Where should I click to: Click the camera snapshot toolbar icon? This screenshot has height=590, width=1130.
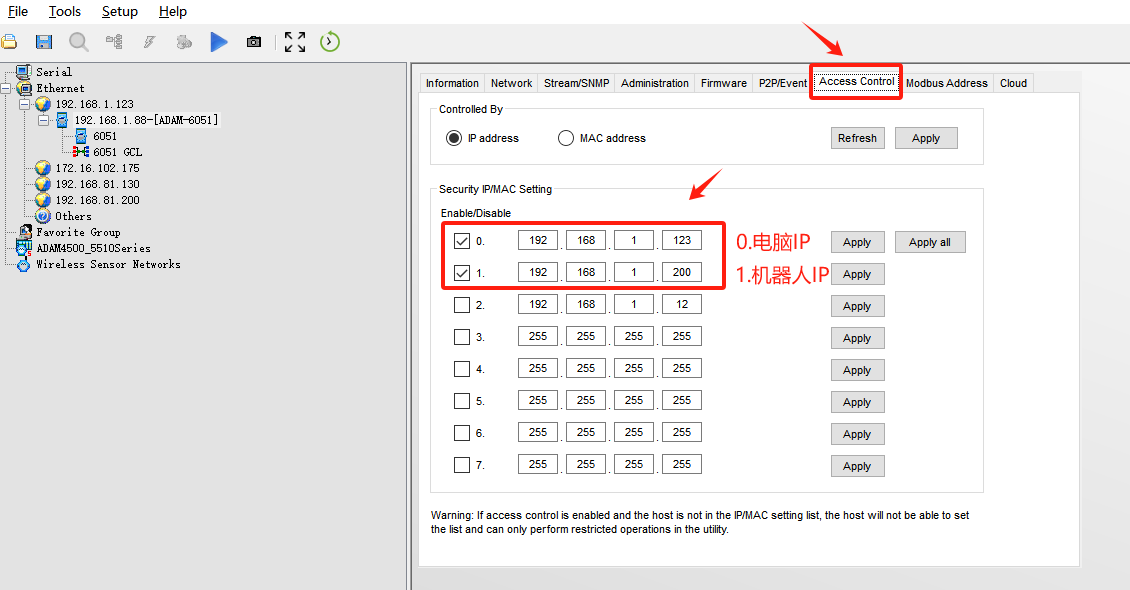click(254, 42)
